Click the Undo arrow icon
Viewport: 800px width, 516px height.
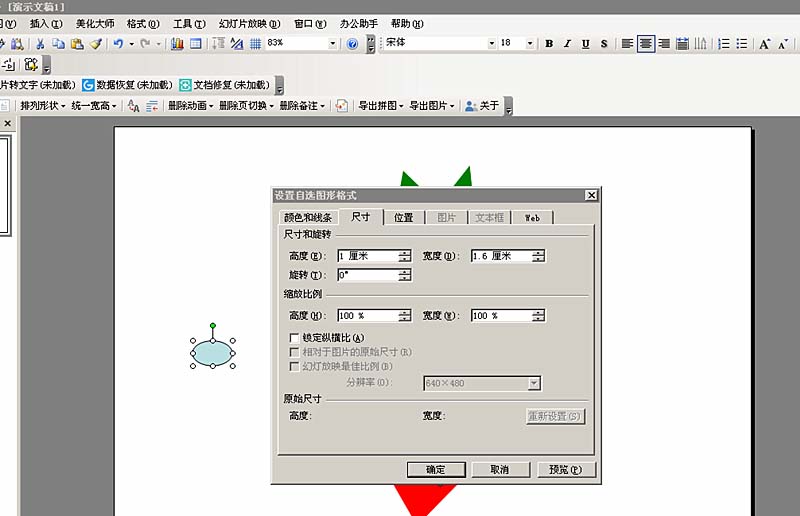118,44
